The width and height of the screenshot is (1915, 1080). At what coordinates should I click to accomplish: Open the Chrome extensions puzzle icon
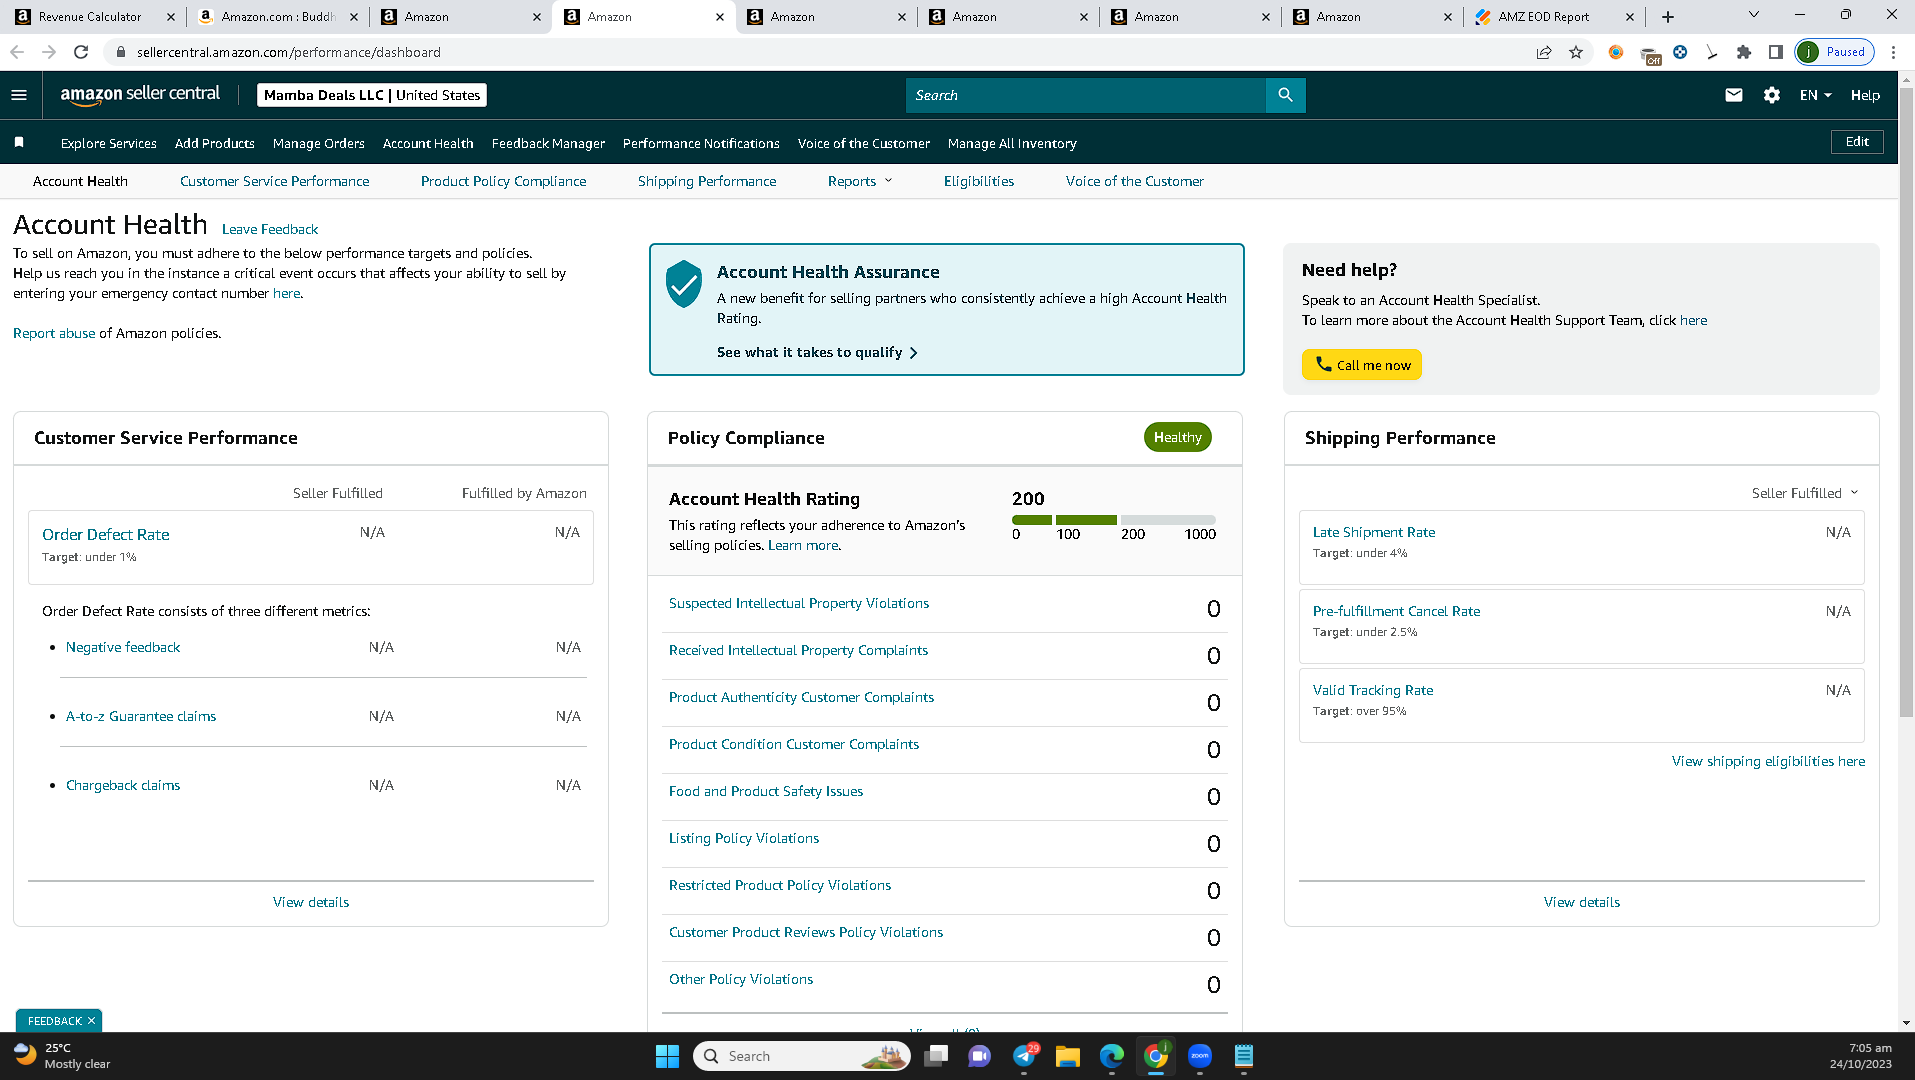(1744, 52)
